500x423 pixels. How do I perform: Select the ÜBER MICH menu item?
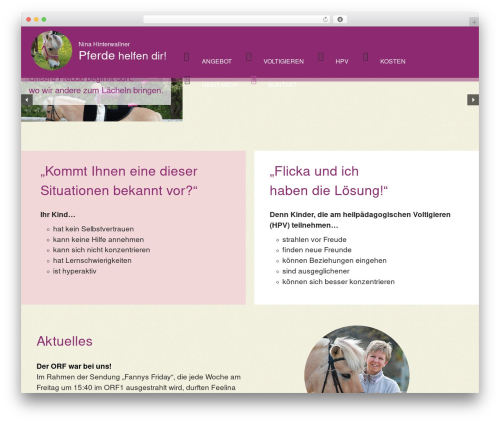click(x=219, y=85)
